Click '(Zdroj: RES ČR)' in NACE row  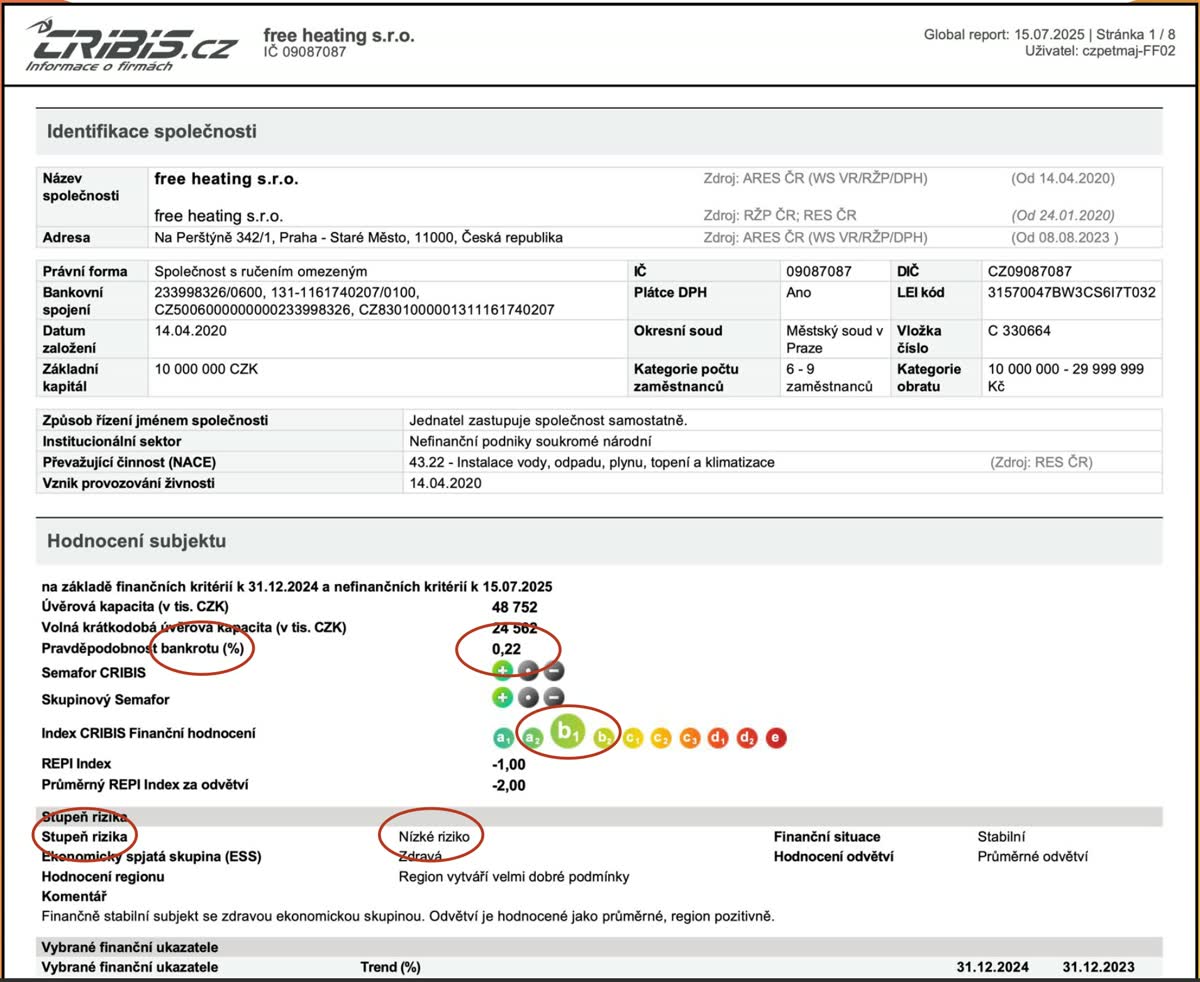point(1041,462)
